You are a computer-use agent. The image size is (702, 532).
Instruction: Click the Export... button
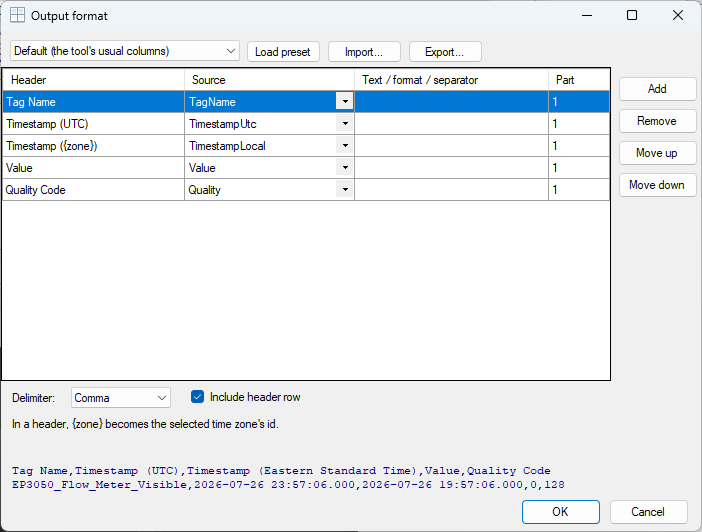pos(445,52)
